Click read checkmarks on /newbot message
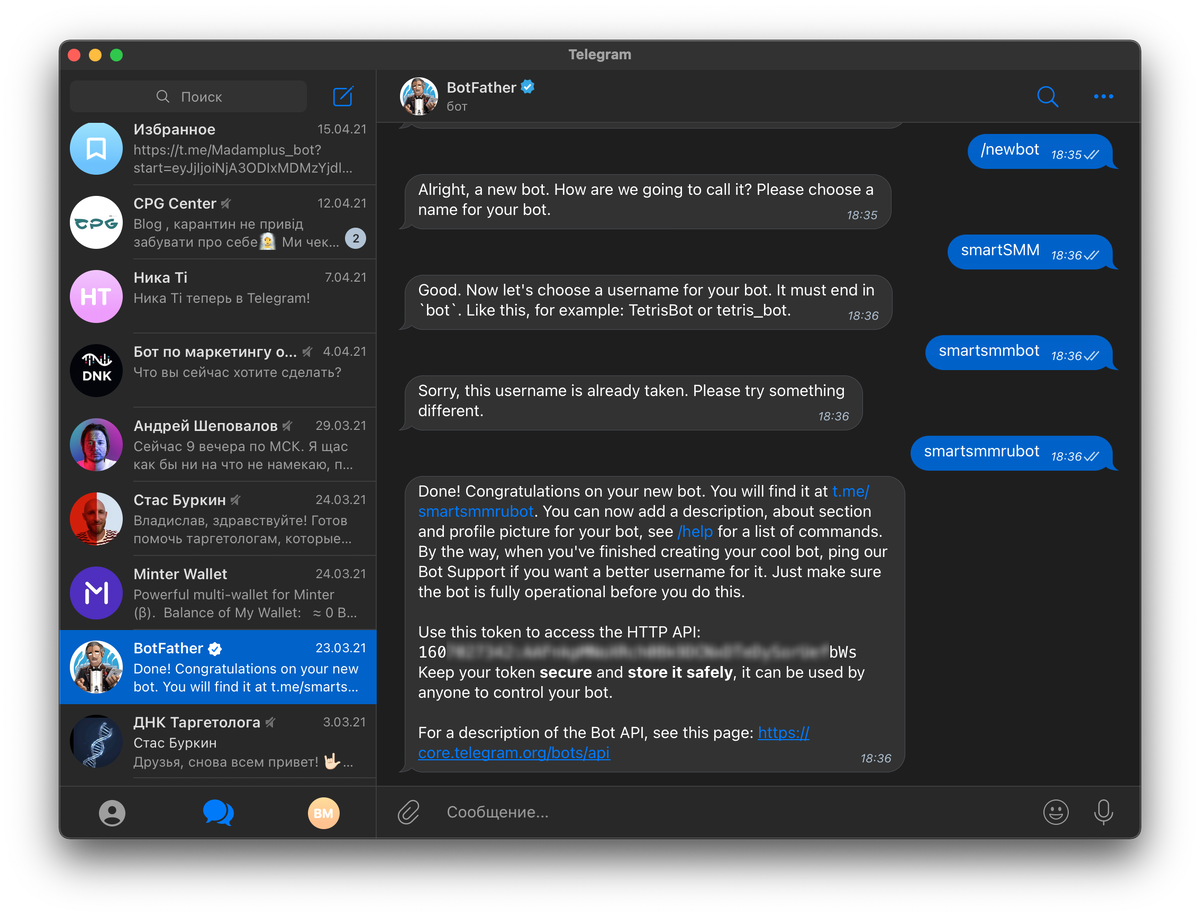The width and height of the screenshot is (1200, 917). pyautogui.click(x=1091, y=155)
